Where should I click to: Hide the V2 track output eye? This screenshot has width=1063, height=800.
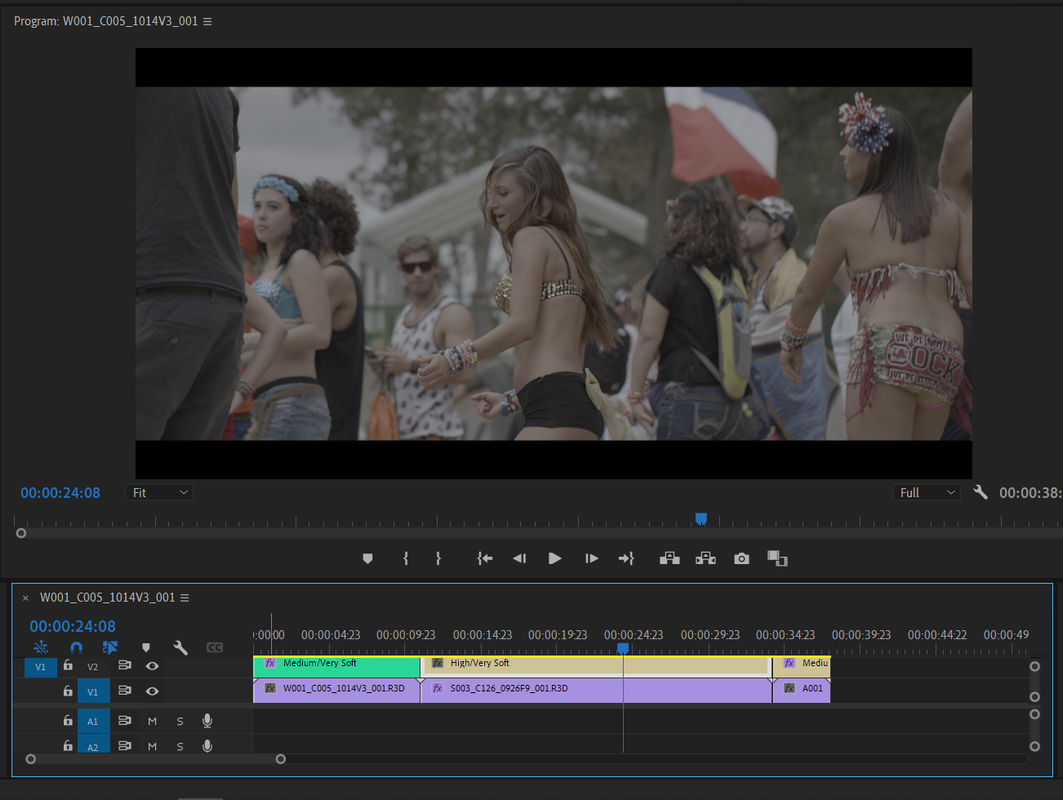153,666
